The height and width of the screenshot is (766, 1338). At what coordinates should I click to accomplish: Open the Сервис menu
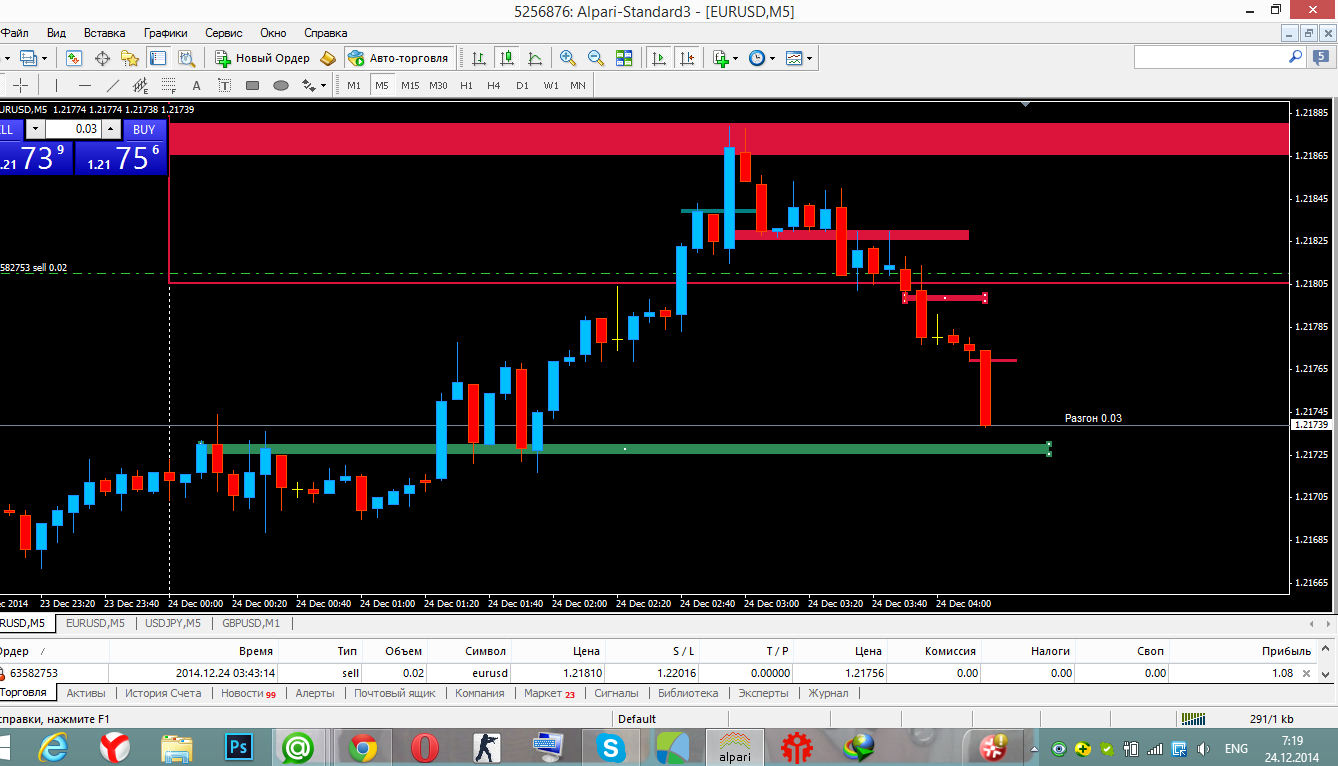coord(224,33)
